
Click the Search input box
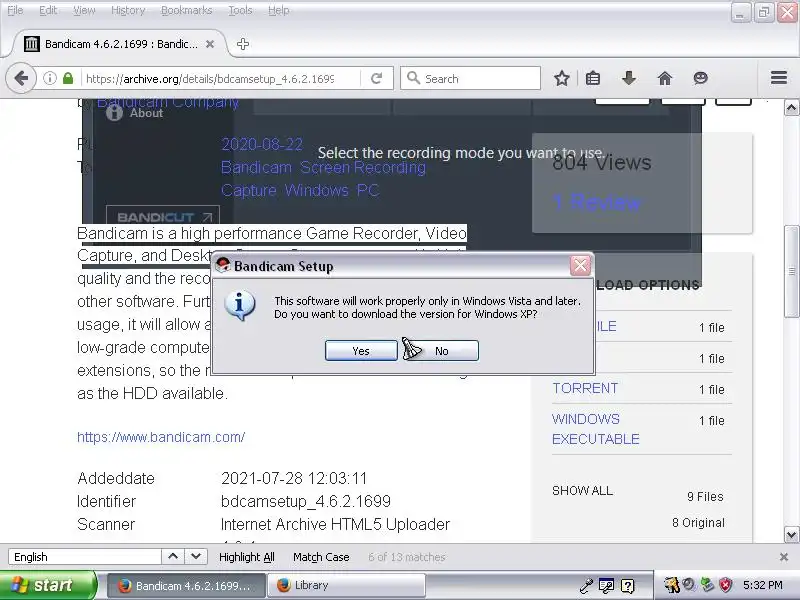(x=470, y=79)
